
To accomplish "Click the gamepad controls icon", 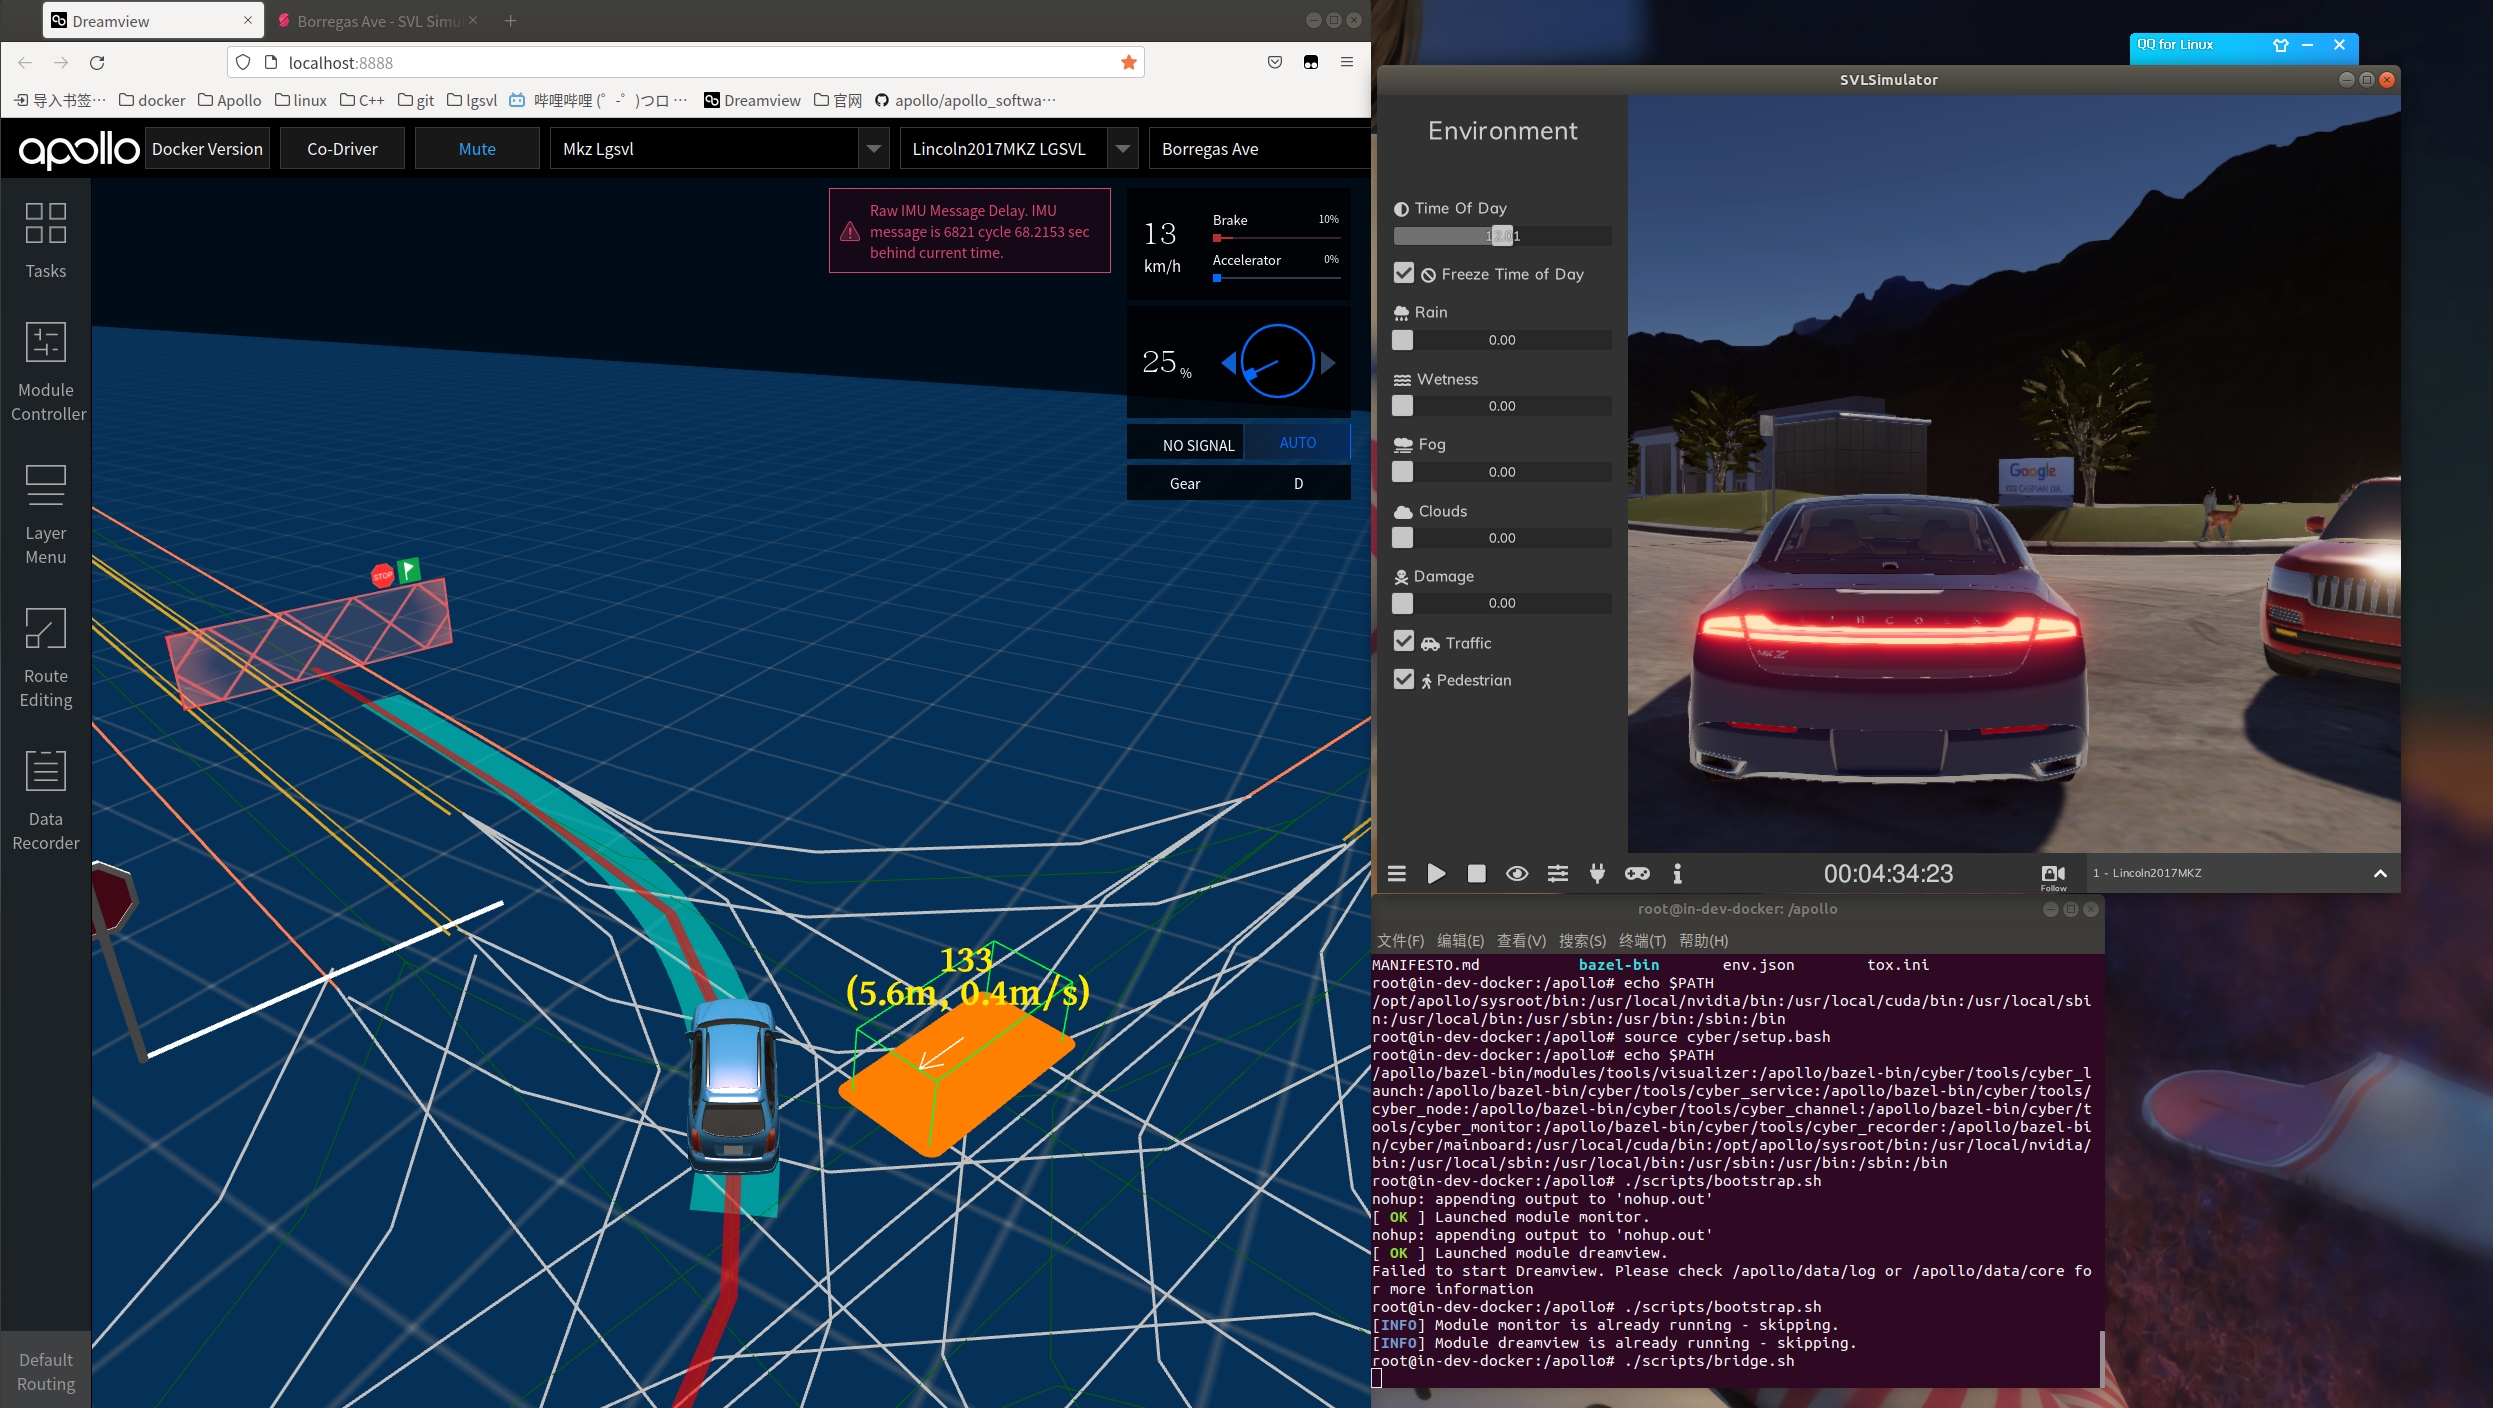I will [x=1637, y=874].
